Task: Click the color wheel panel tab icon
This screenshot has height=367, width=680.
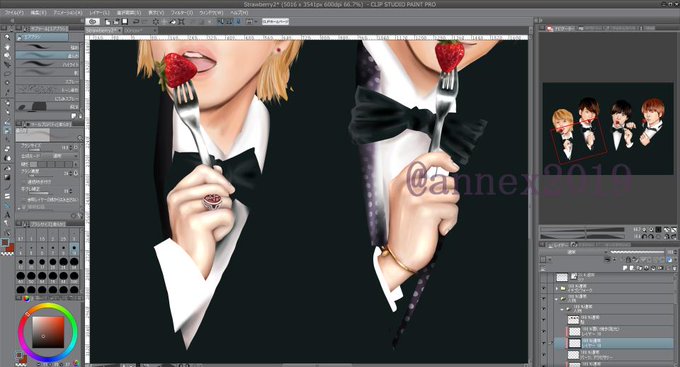Action: tap(26, 298)
